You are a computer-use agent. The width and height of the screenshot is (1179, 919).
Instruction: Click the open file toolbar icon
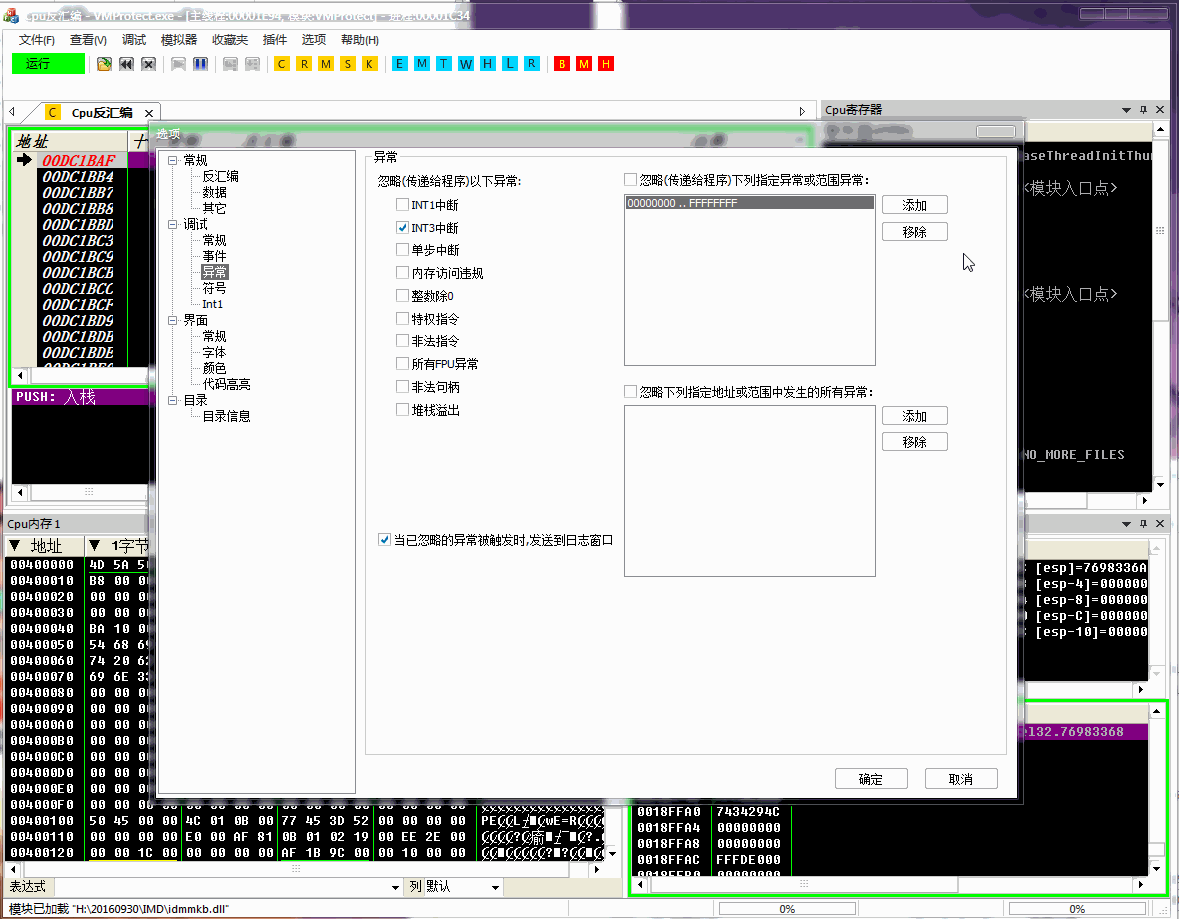tap(104, 64)
